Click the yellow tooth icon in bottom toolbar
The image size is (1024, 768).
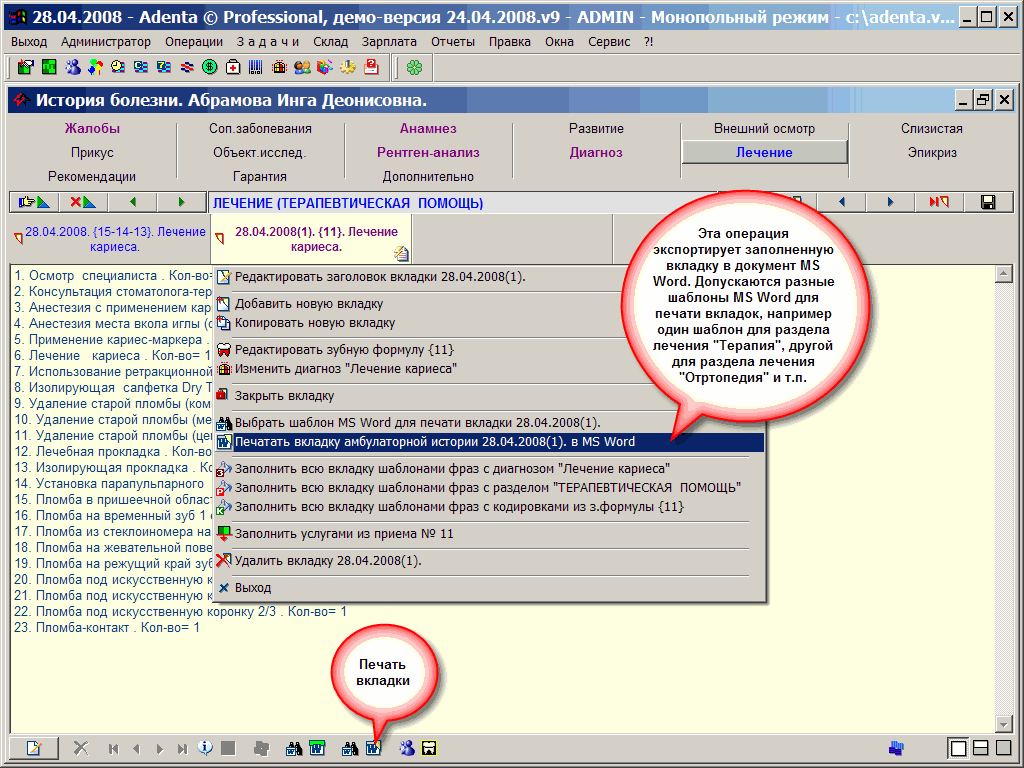click(430, 748)
